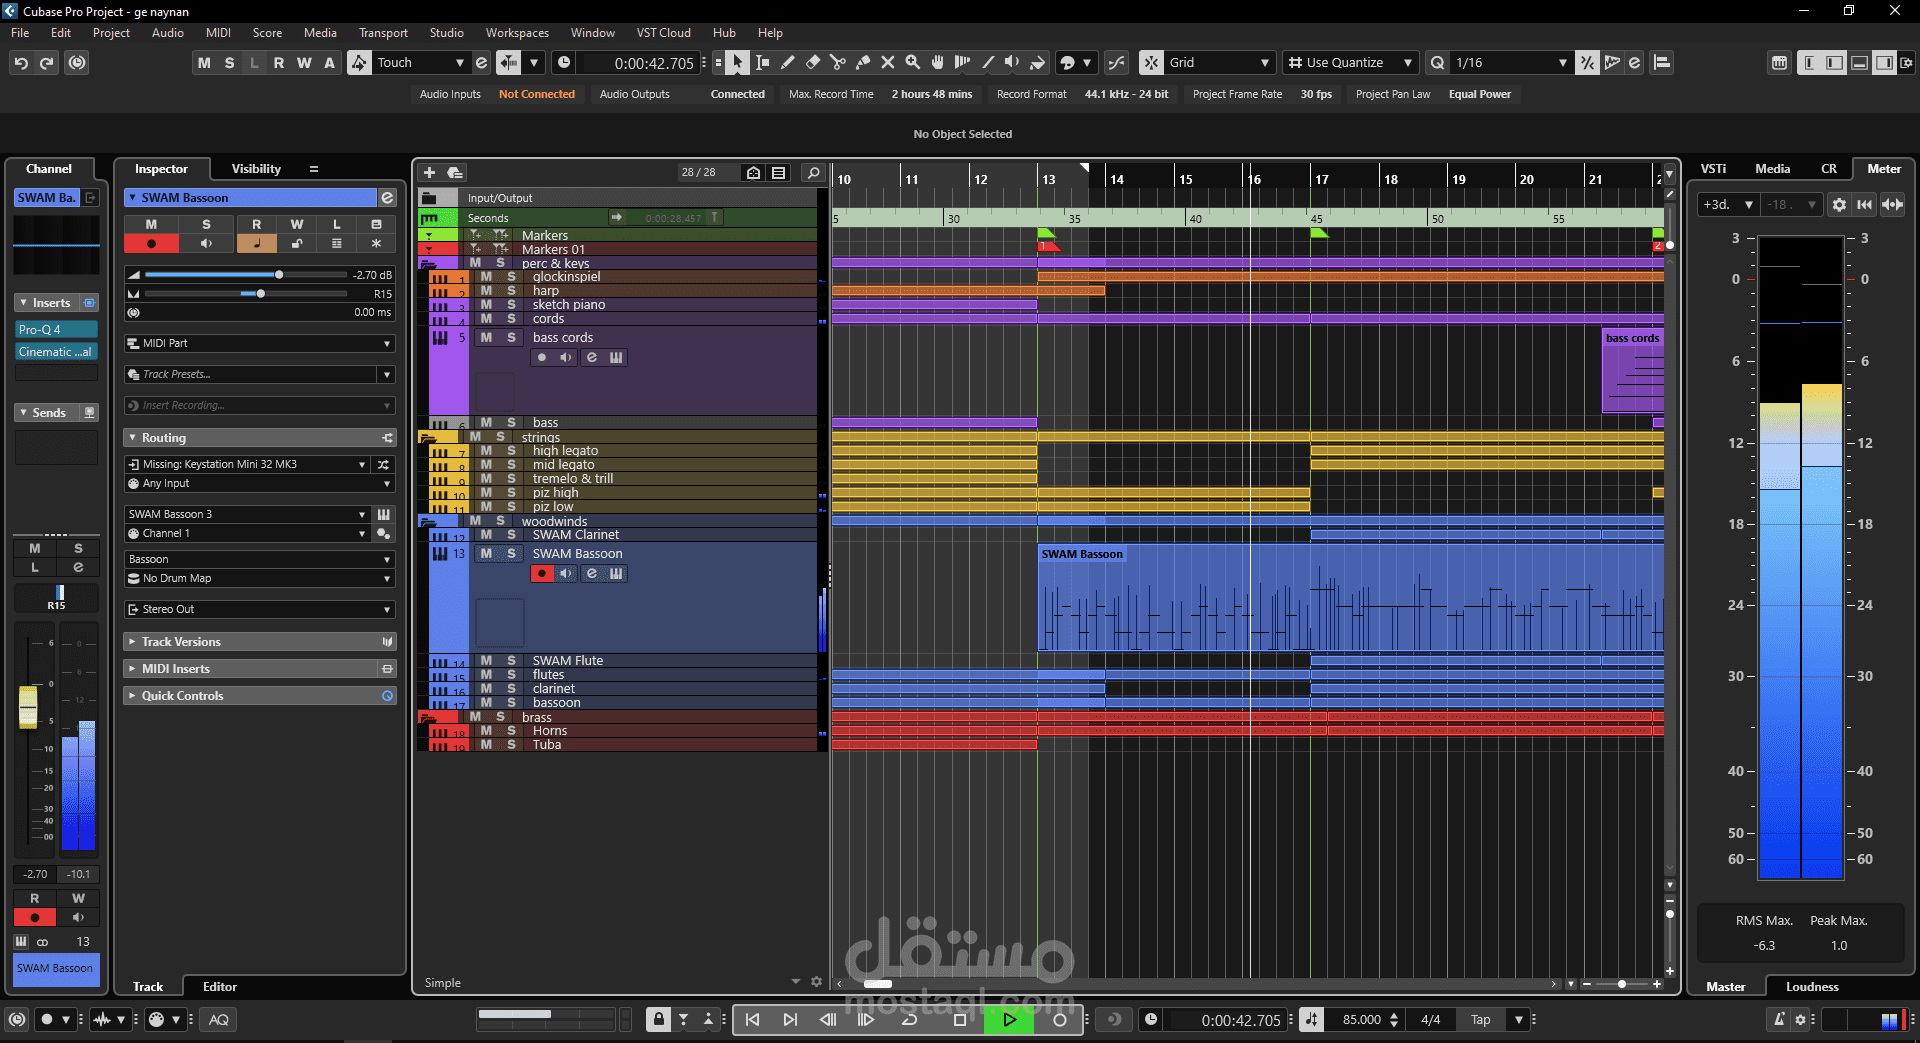Click the Not Connected audio inputs status
This screenshot has height=1043, width=1920.
537,94
